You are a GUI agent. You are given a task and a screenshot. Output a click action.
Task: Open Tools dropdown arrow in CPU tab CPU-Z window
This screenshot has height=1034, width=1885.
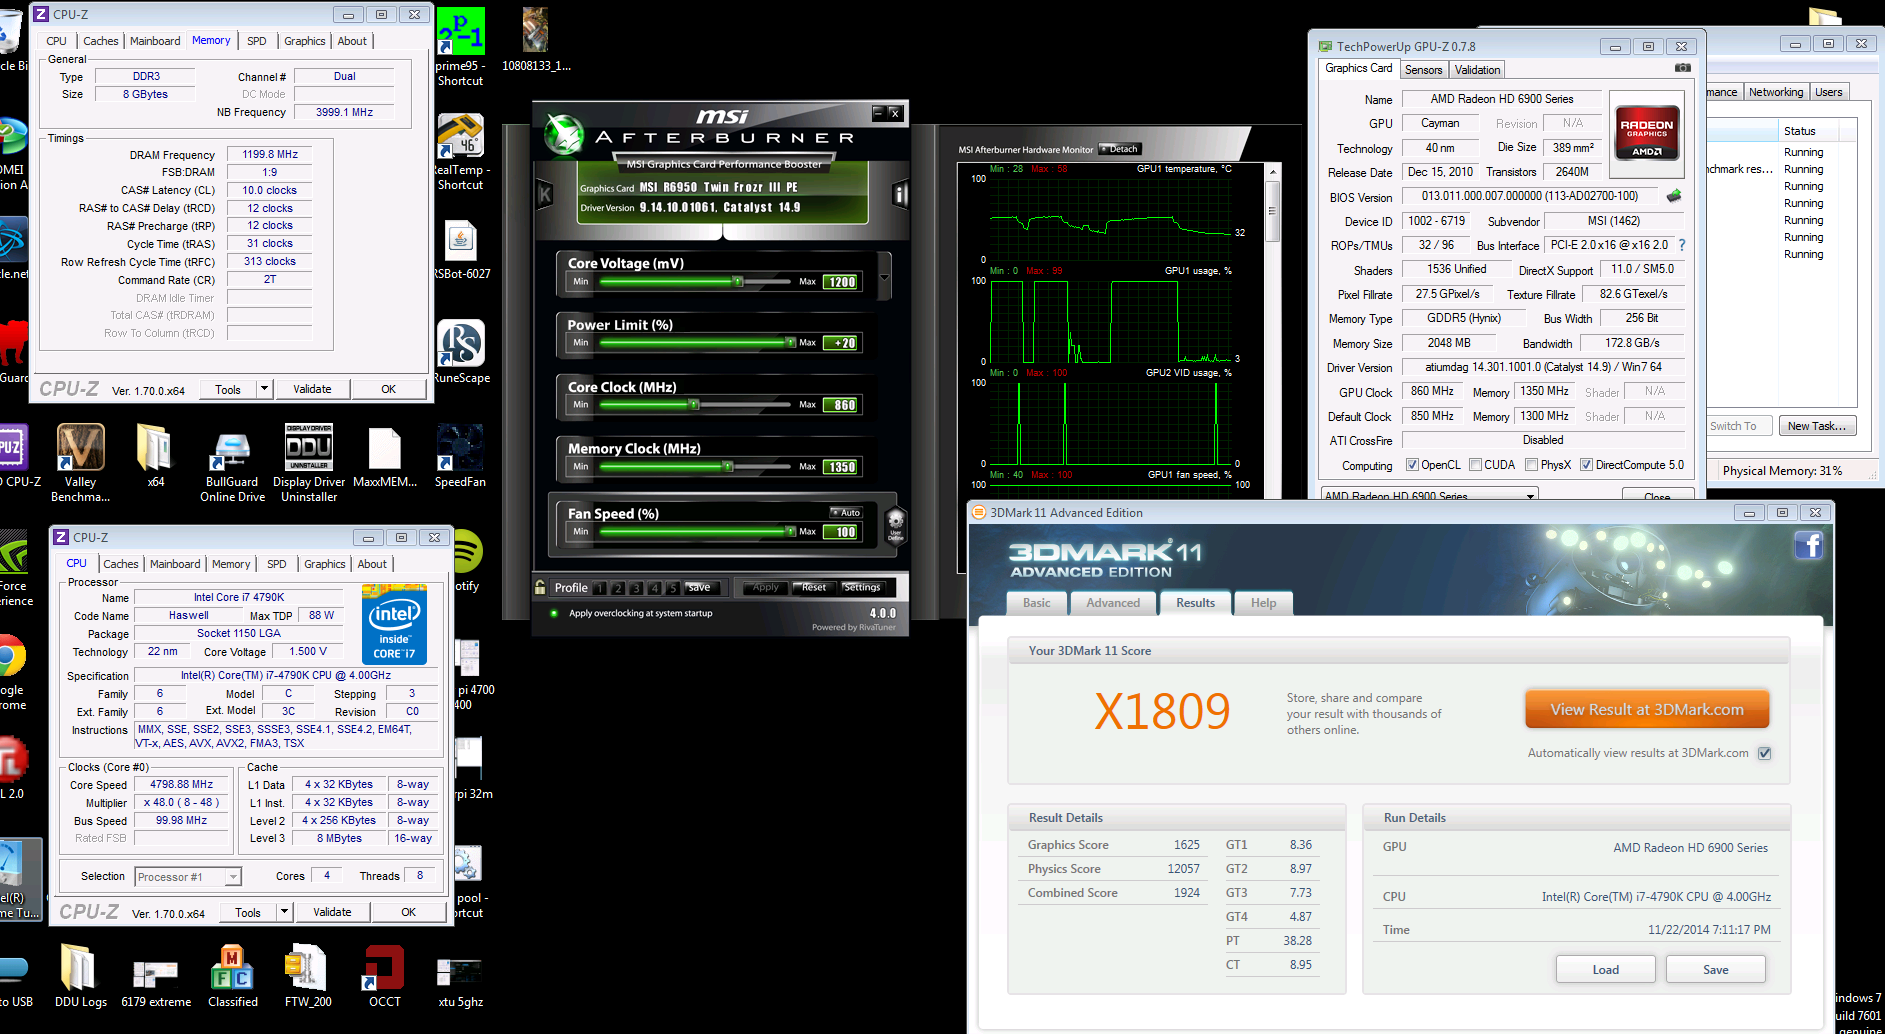(x=284, y=912)
